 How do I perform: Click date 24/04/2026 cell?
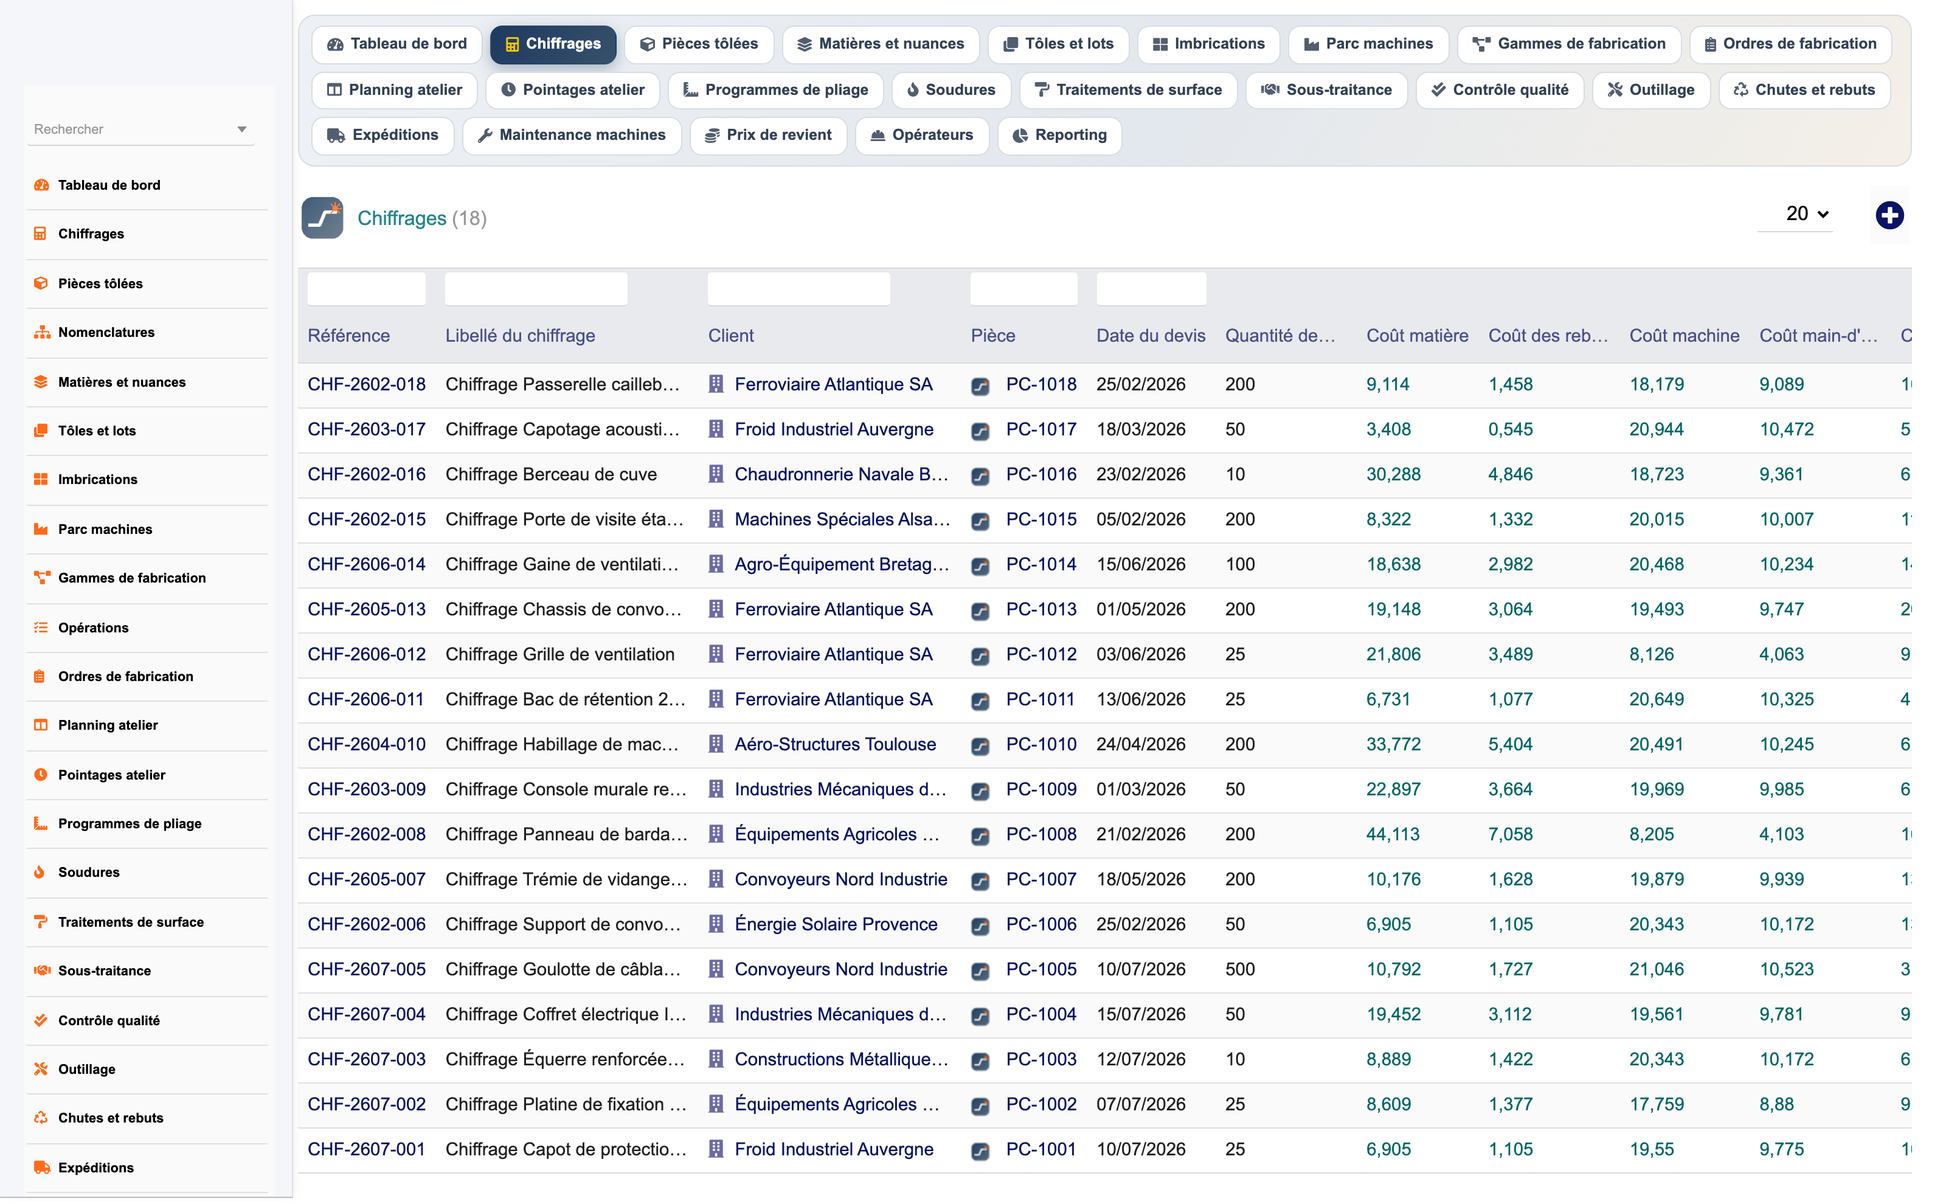coord(1141,745)
